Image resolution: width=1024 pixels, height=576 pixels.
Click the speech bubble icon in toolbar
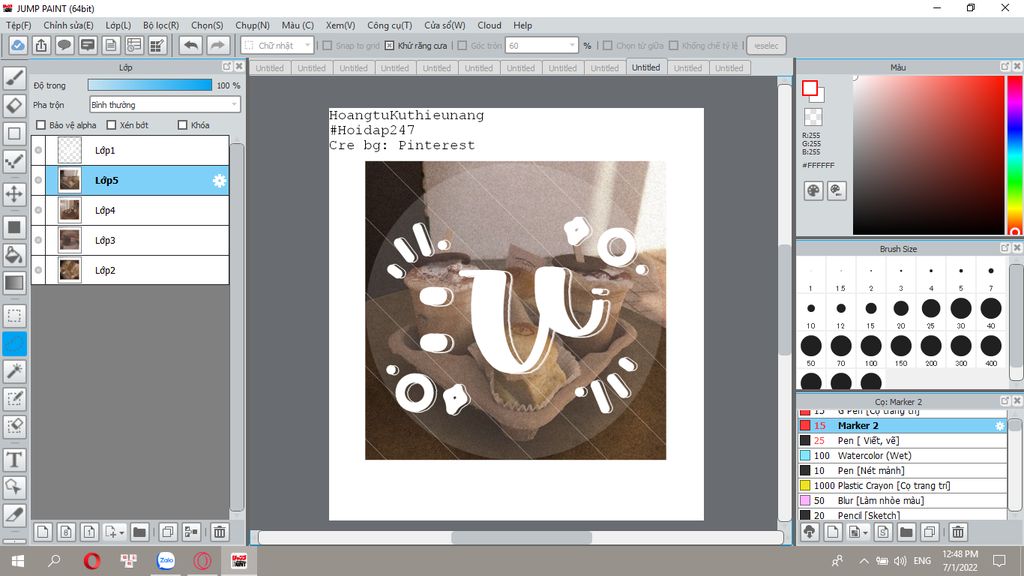(x=64, y=46)
